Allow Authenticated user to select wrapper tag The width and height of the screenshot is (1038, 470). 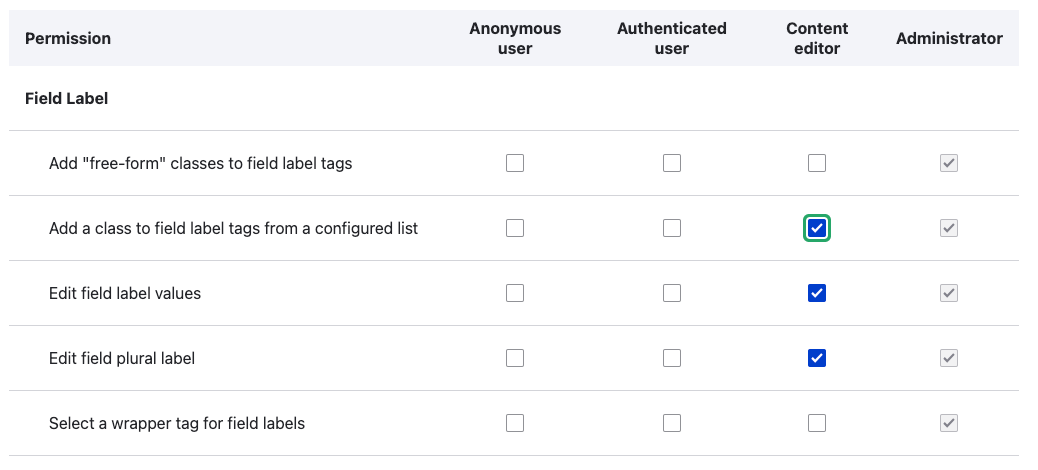pyautogui.click(x=671, y=423)
